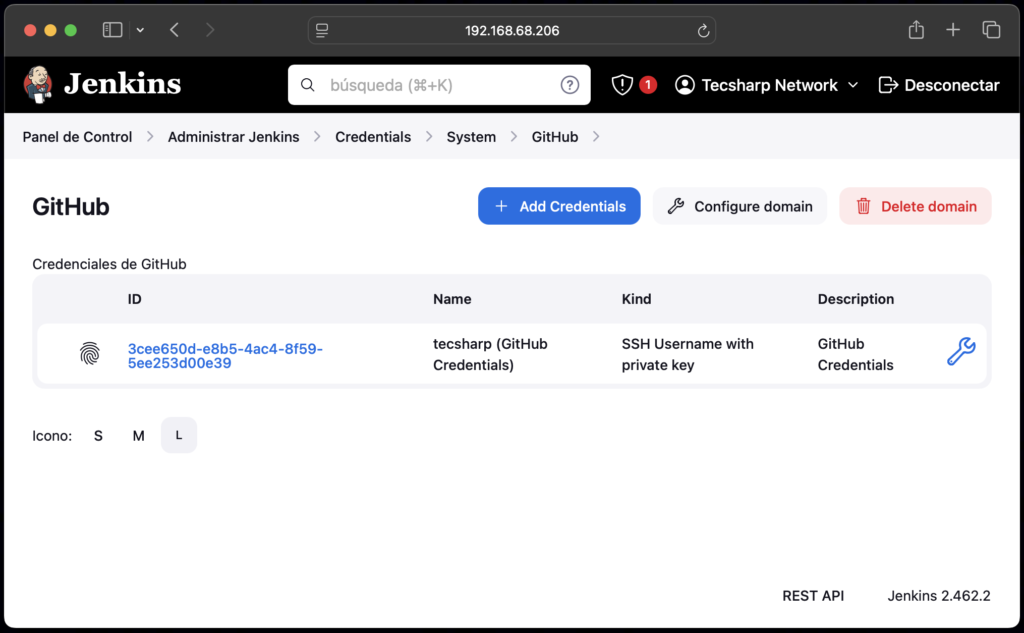Open System breadcrumb

coord(472,137)
